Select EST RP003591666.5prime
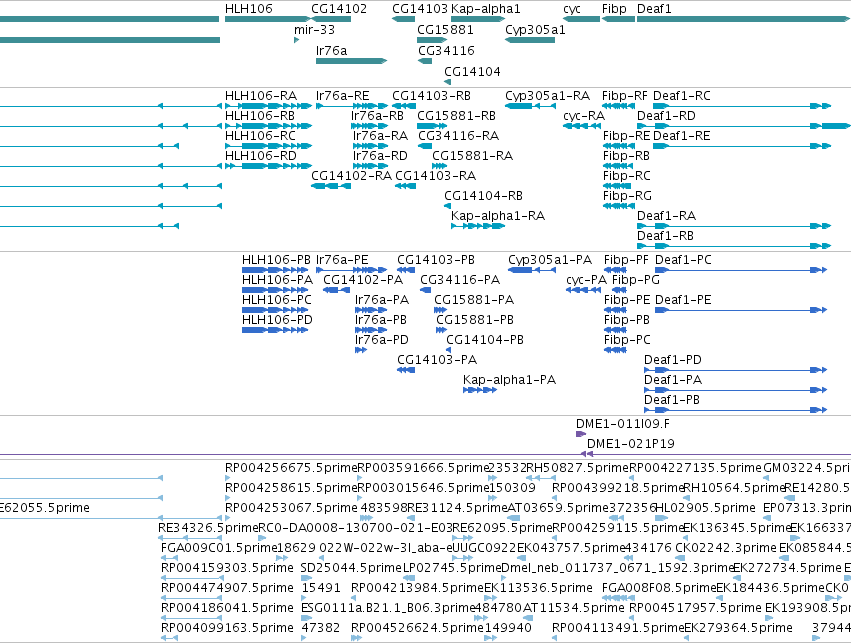 point(424,468)
